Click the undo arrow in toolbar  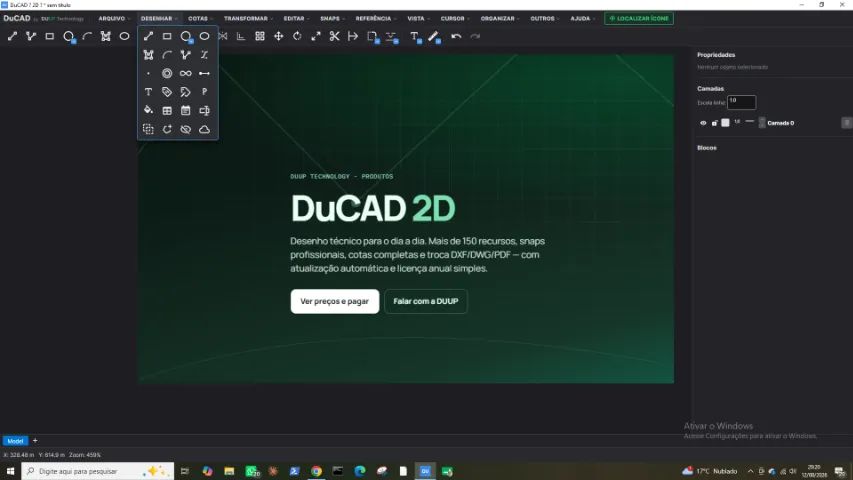click(456, 36)
